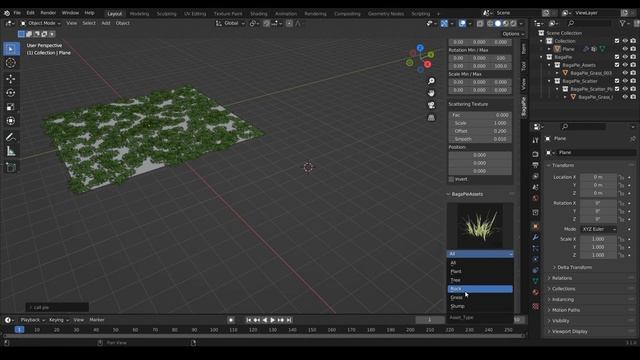Viewport: 640px width, 360px height.
Task: Choose the Rotate tool
Action: [11, 93]
